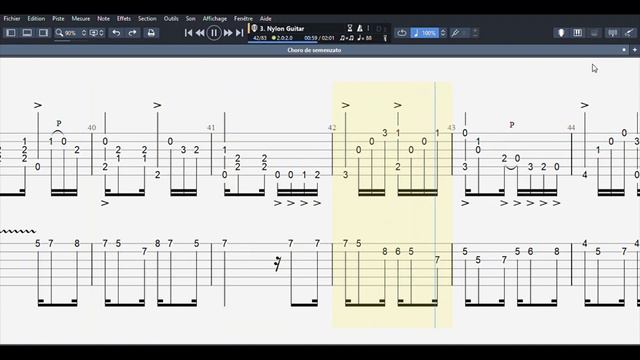Image resolution: width=640 pixels, height=360 pixels.
Task: Click bar number 41 in the score
Action: [x=211, y=128]
